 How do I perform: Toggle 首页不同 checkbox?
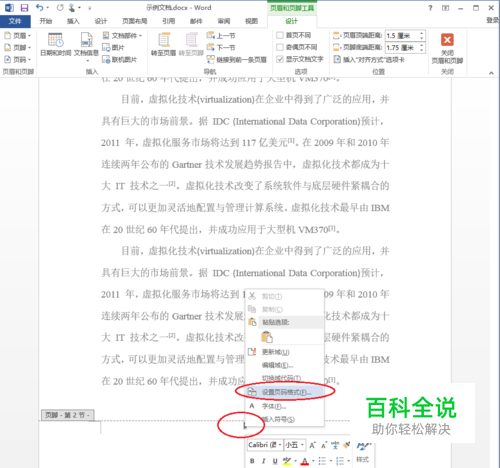(280, 35)
